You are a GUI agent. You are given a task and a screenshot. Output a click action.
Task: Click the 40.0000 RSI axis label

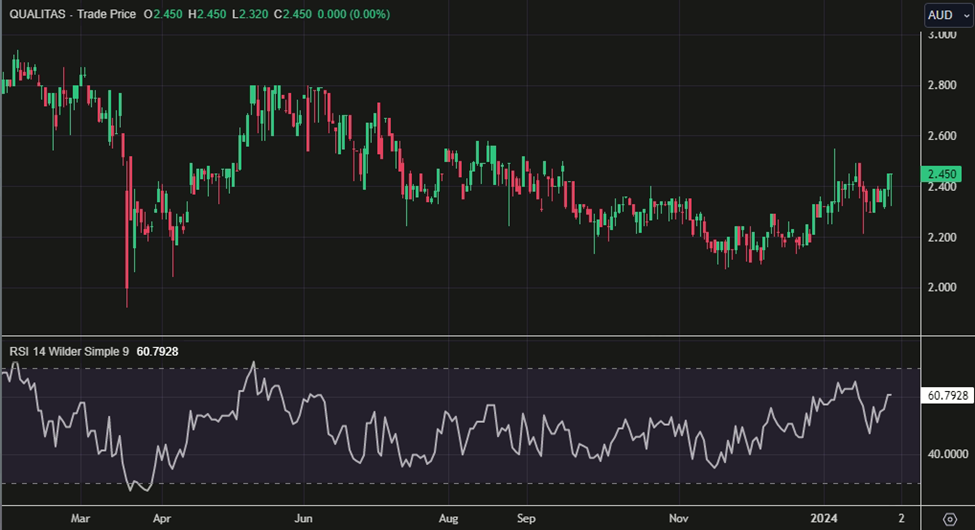coord(948,454)
